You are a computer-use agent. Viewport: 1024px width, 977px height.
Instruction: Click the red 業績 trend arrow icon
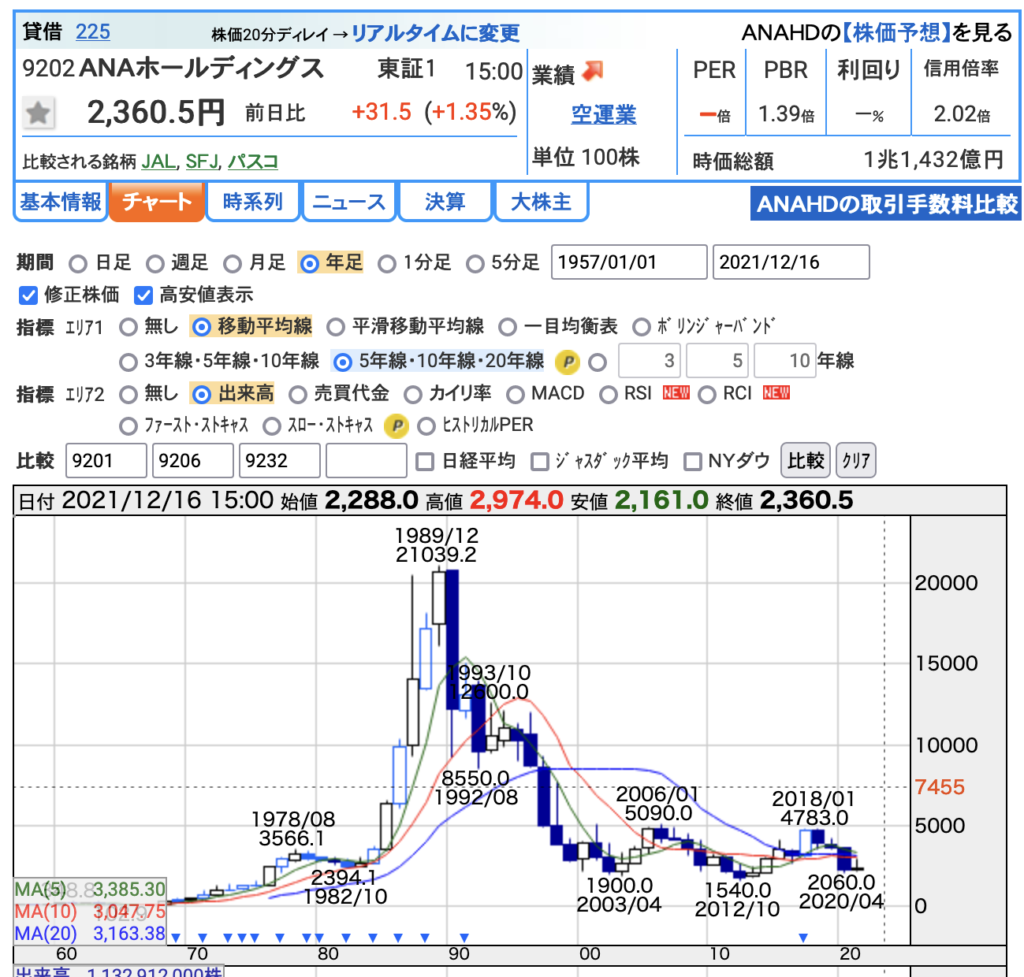tap(592, 71)
